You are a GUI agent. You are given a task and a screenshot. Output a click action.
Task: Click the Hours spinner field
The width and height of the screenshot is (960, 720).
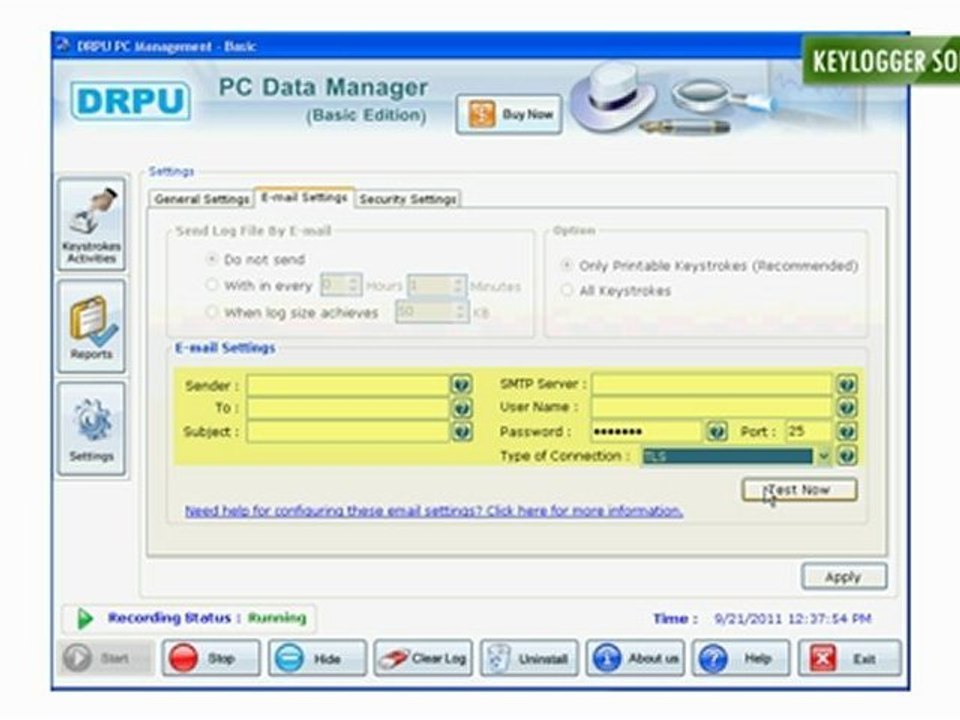point(341,285)
